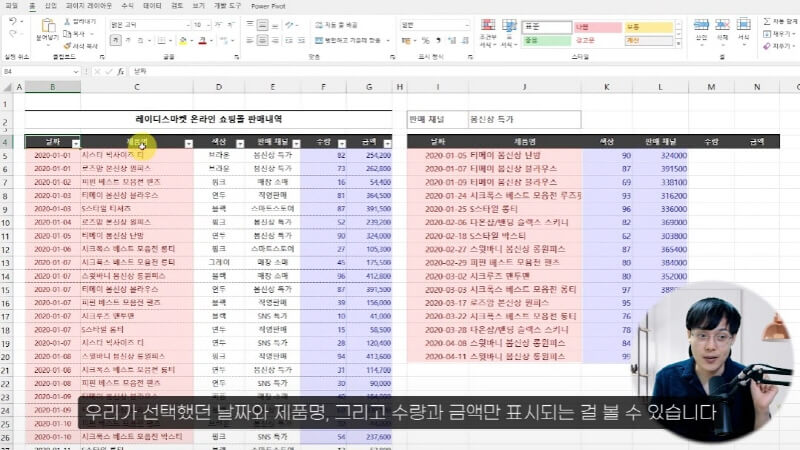Image resolution: width=800 pixels, height=450 pixels.
Task: Click the Clear (지우기) button
Action: [779, 46]
